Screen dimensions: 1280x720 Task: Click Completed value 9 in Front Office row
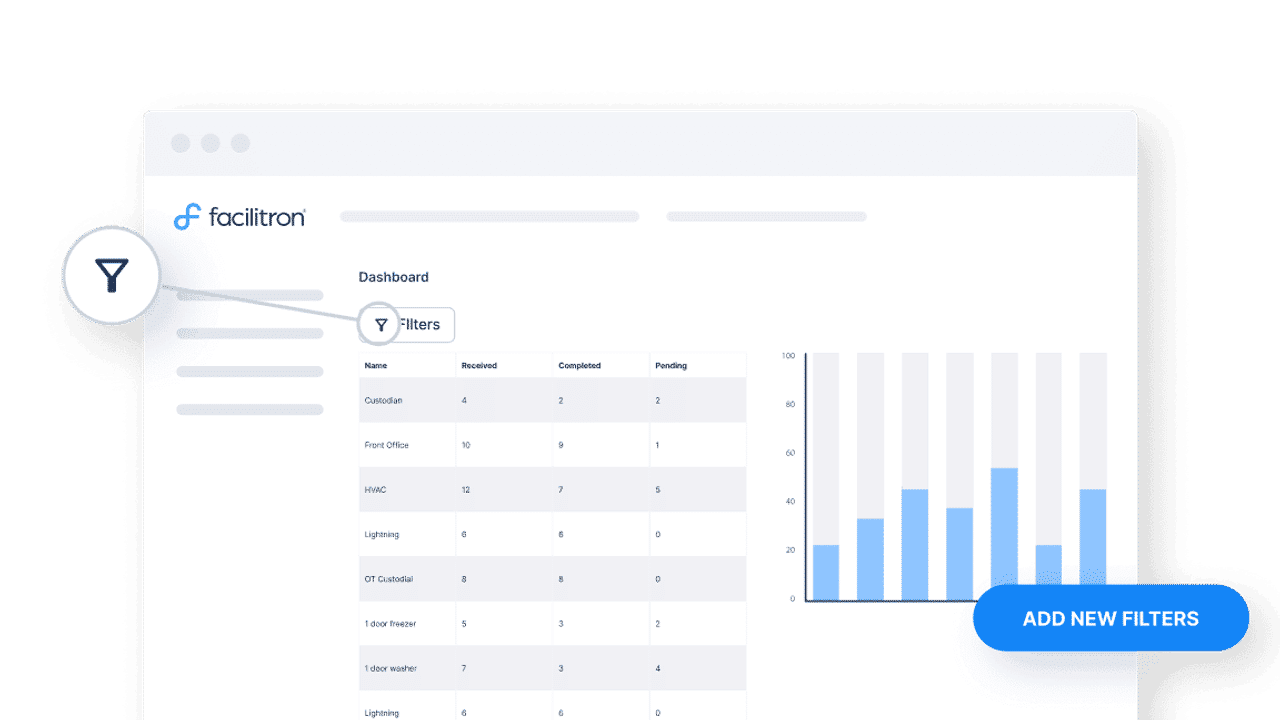coord(561,445)
